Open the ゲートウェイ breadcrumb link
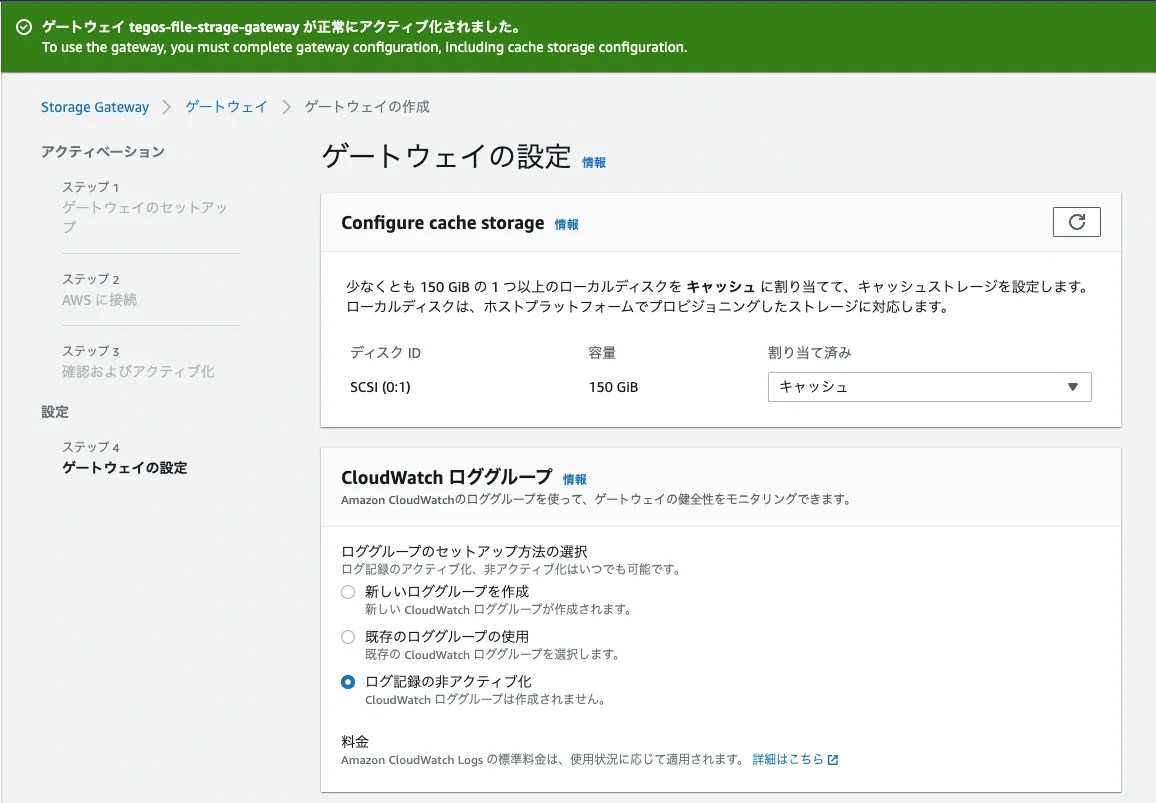1156x803 pixels. tap(225, 107)
